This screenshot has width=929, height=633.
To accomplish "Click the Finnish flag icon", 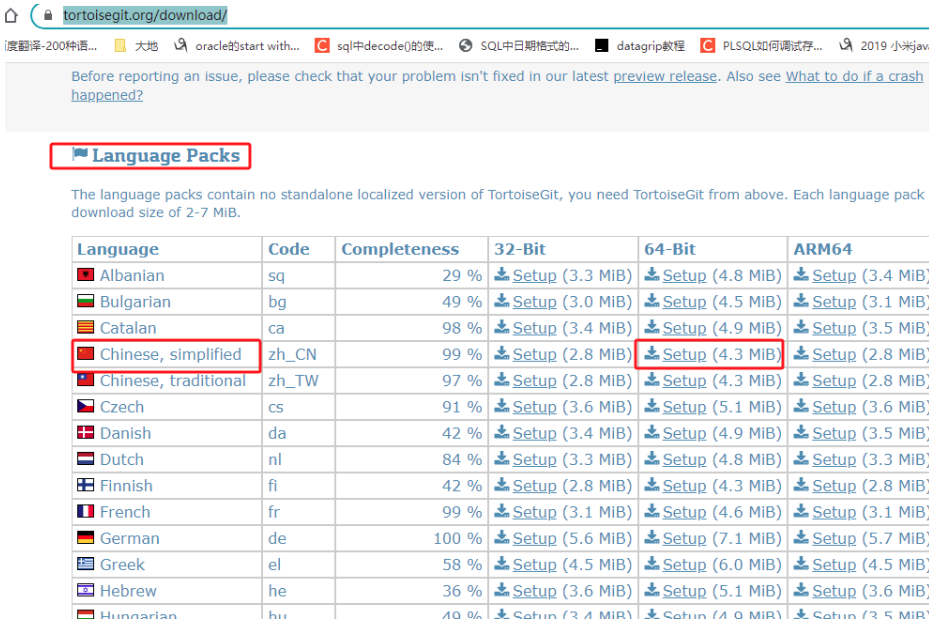I will pos(86,485).
